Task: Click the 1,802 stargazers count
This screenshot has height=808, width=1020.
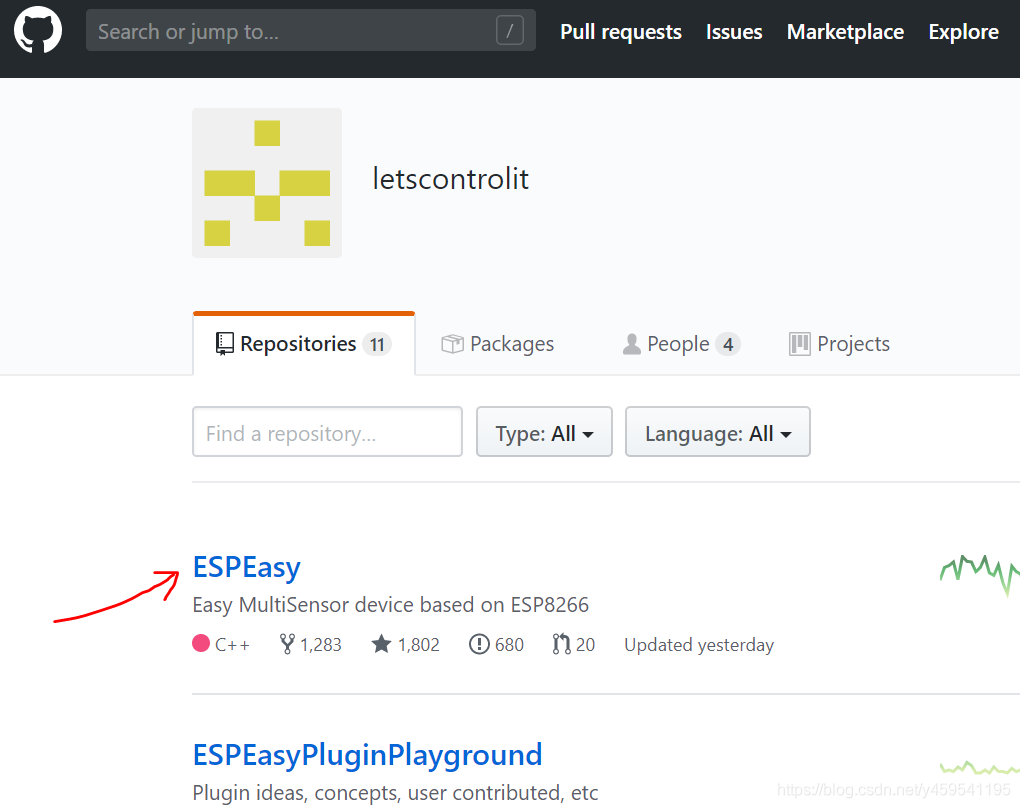Action: click(418, 645)
